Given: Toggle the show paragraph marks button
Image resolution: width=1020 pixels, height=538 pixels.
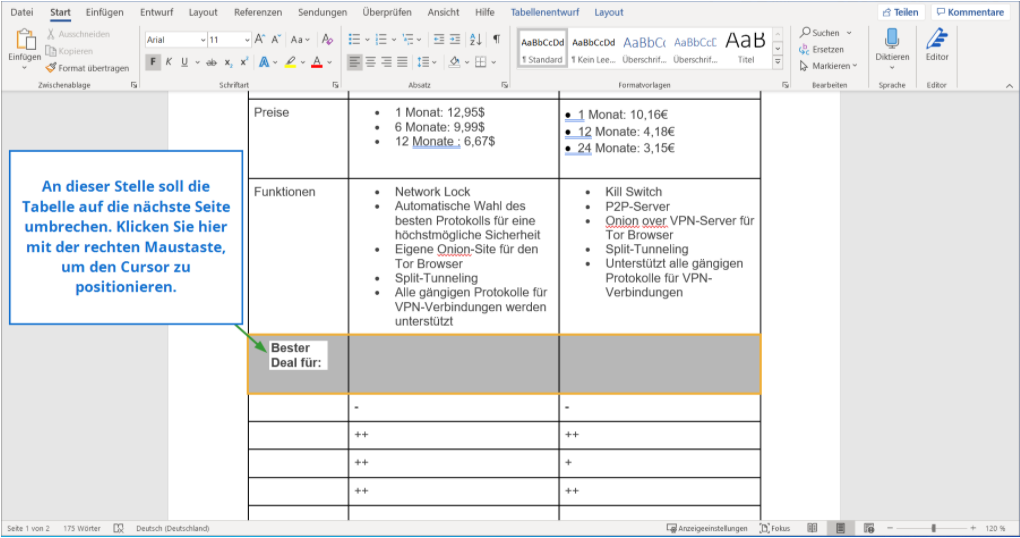Looking at the screenshot, I should click(x=497, y=40).
